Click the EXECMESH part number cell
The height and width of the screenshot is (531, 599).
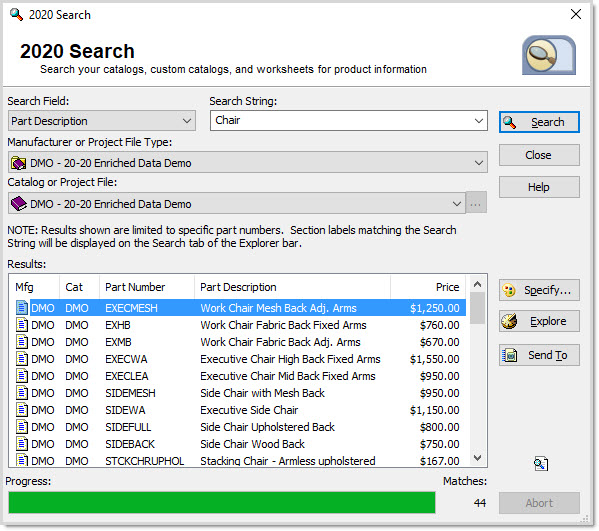pos(131,308)
